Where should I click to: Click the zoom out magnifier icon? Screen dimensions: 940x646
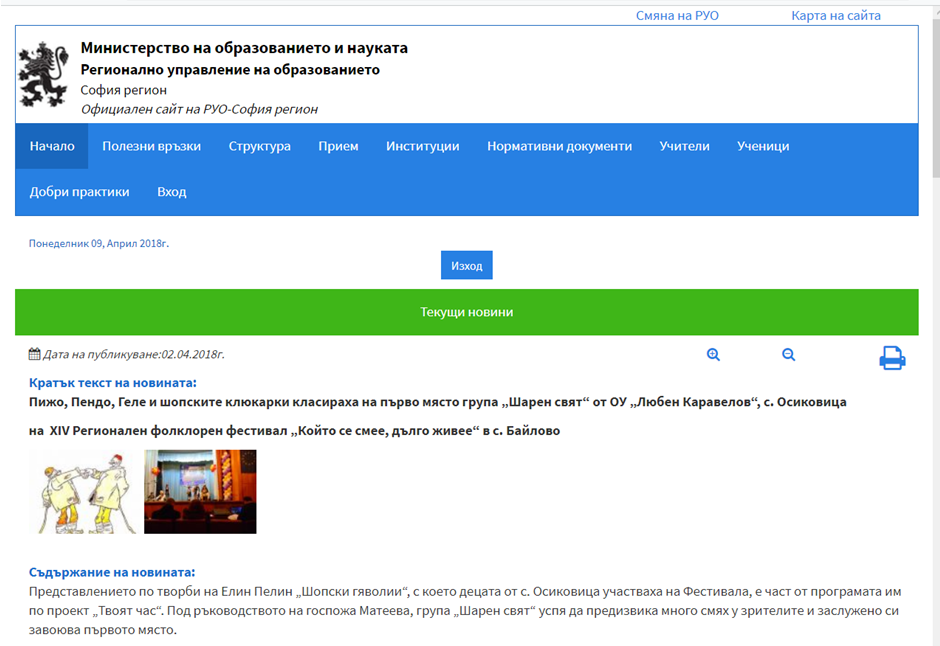(x=788, y=355)
